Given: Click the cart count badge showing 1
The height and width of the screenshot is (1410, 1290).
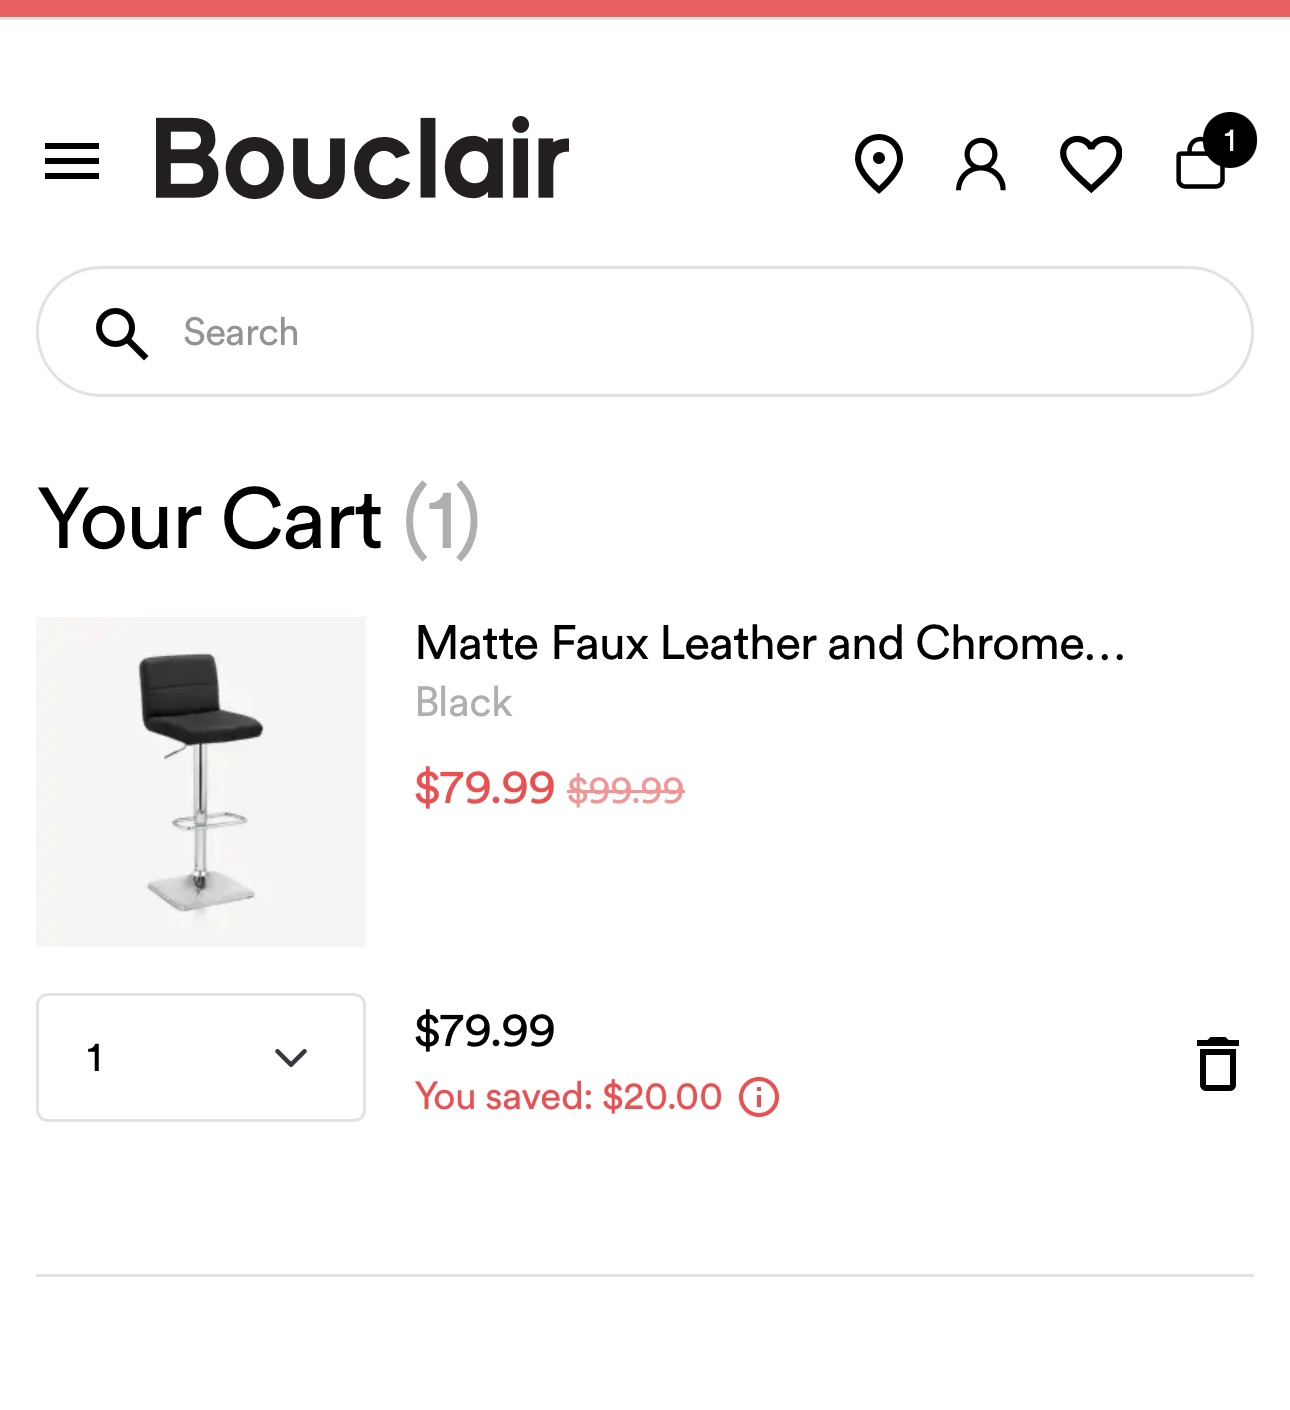Looking at the screenshot, I should tap(1230, 140).
